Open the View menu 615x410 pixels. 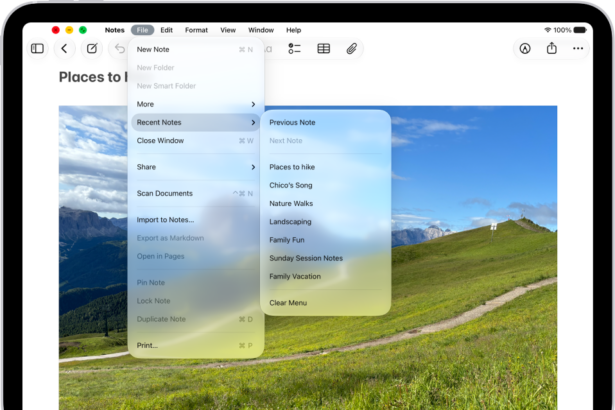pos(228,30)
